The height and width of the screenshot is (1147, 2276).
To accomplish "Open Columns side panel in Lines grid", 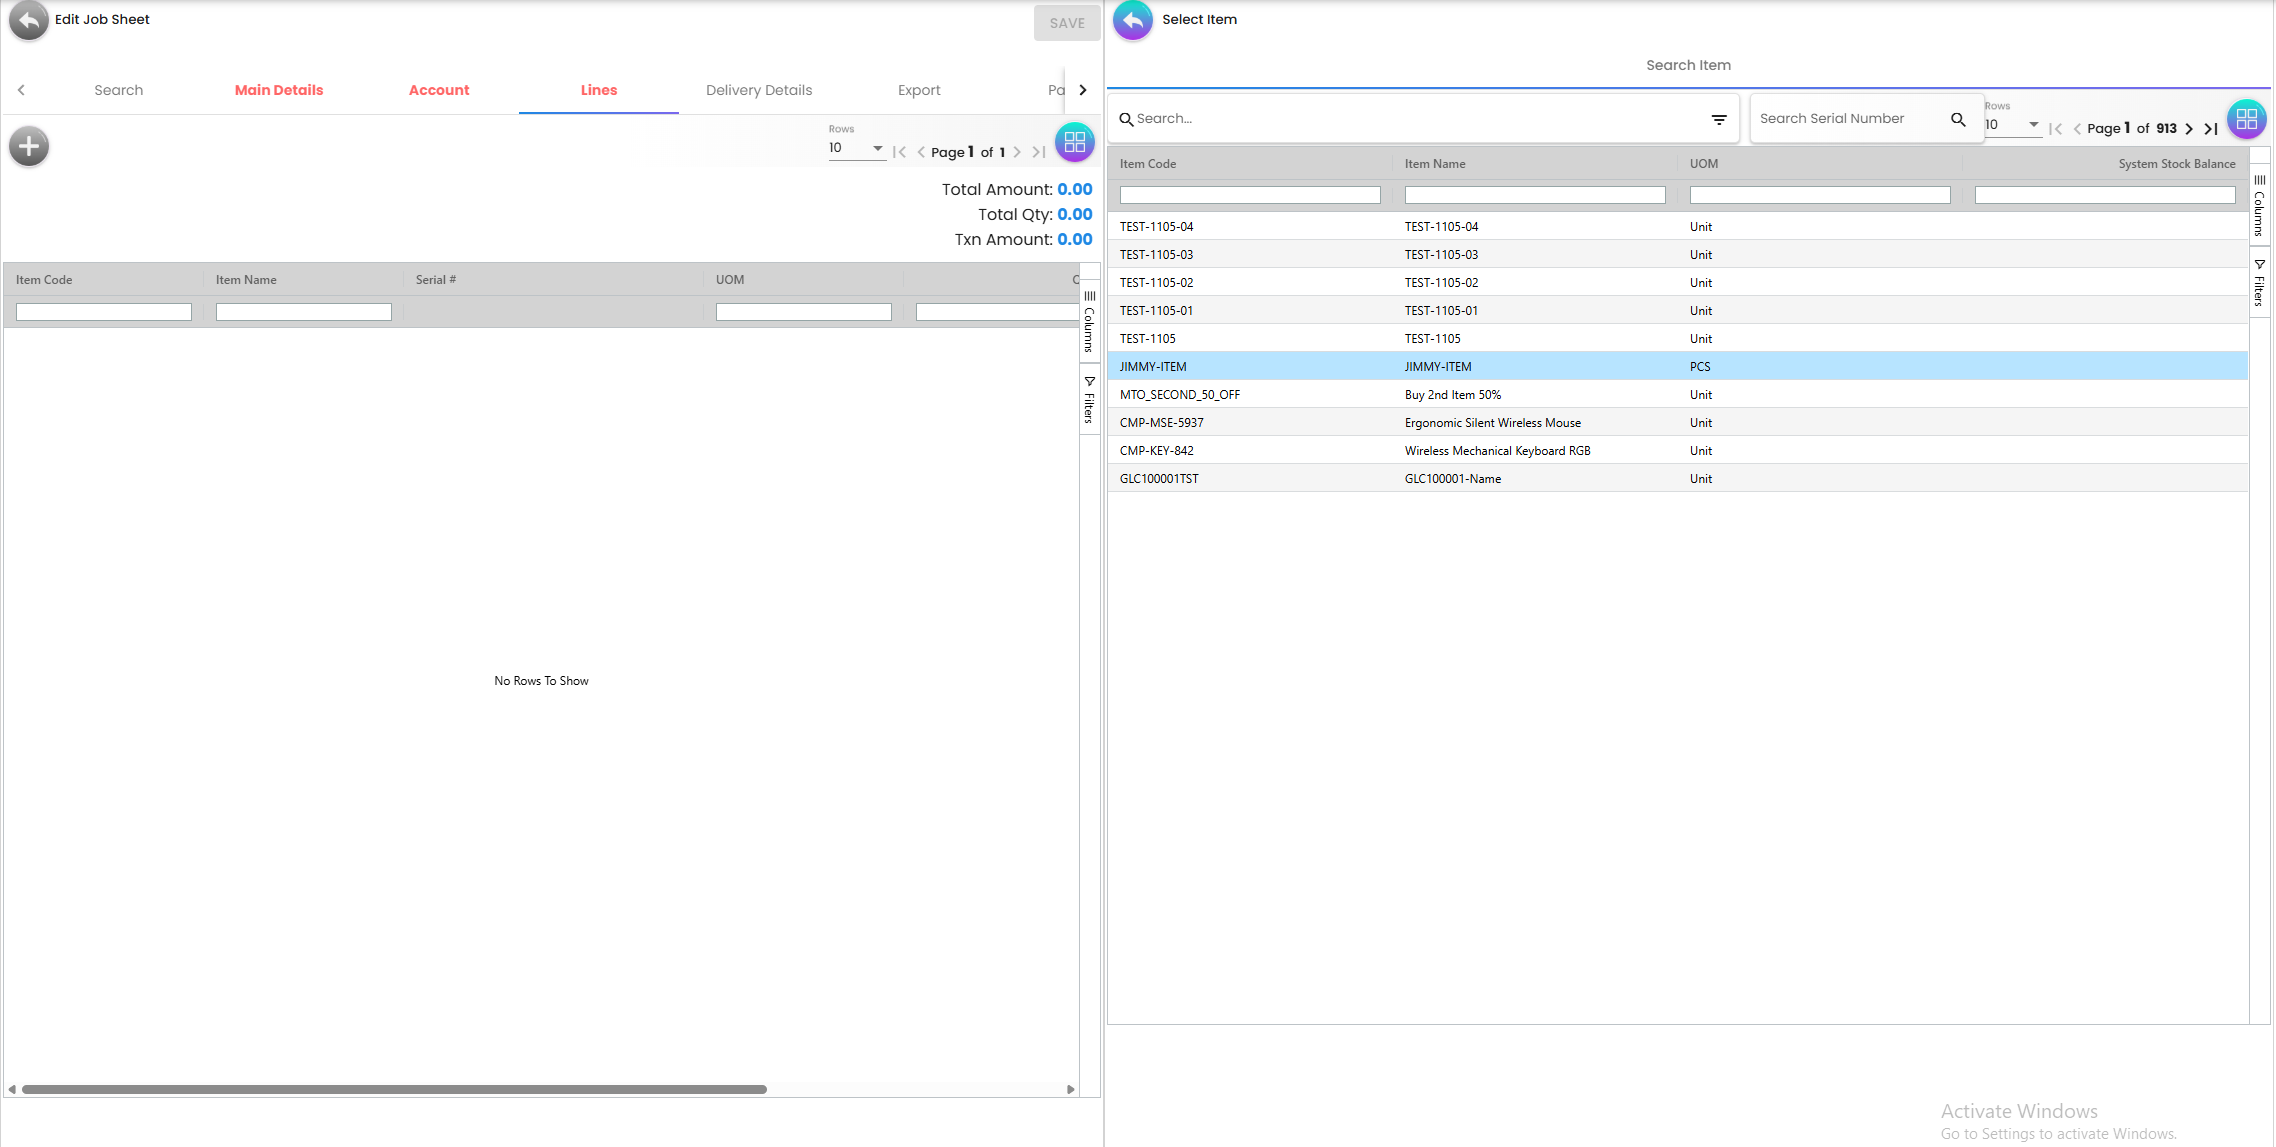I will pos(1089,321).
